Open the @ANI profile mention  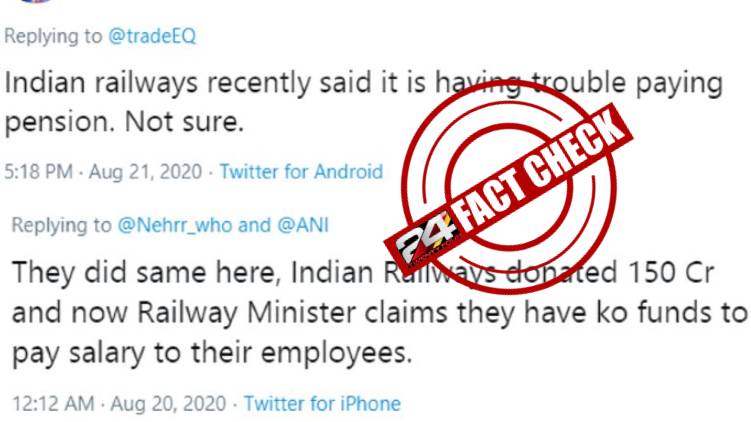303,225
